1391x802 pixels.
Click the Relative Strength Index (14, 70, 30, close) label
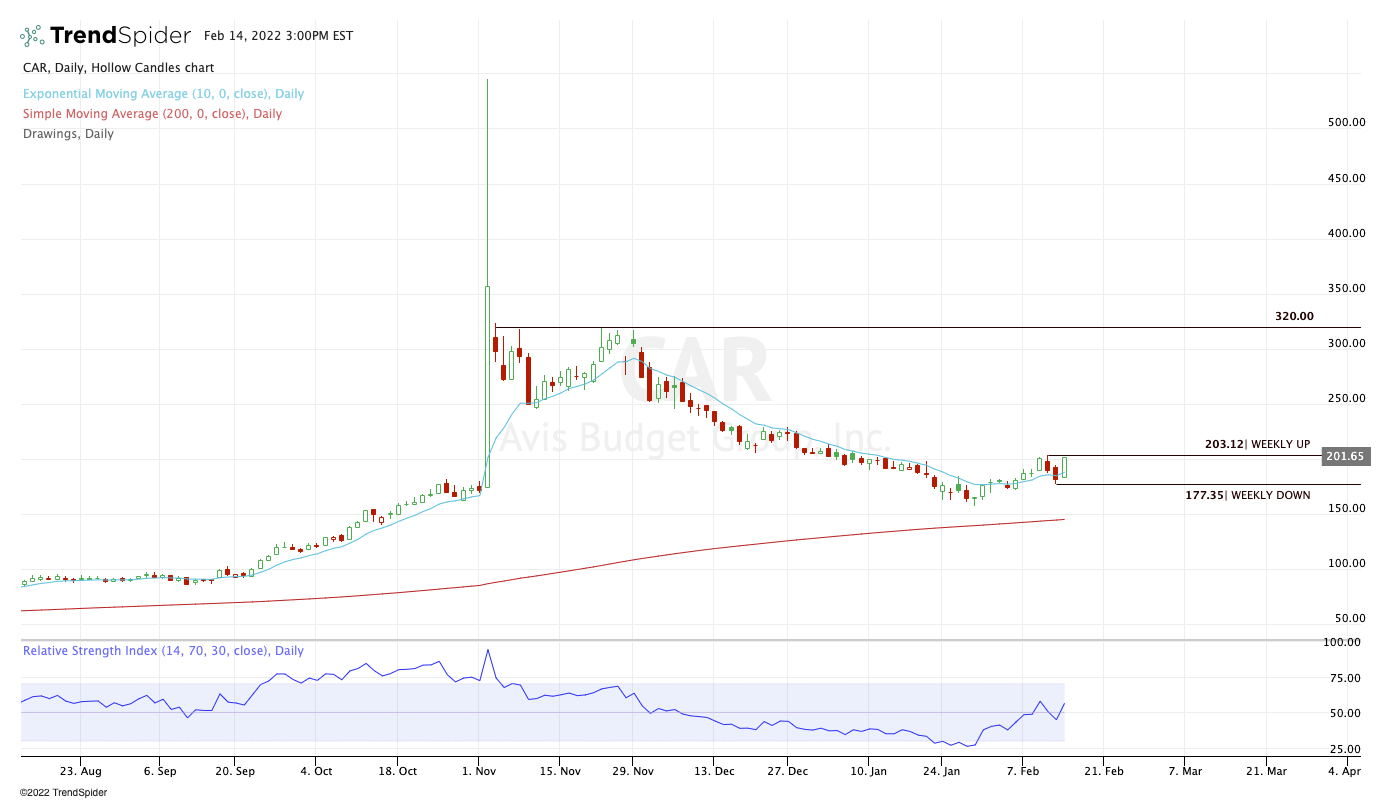click(163, 651)
